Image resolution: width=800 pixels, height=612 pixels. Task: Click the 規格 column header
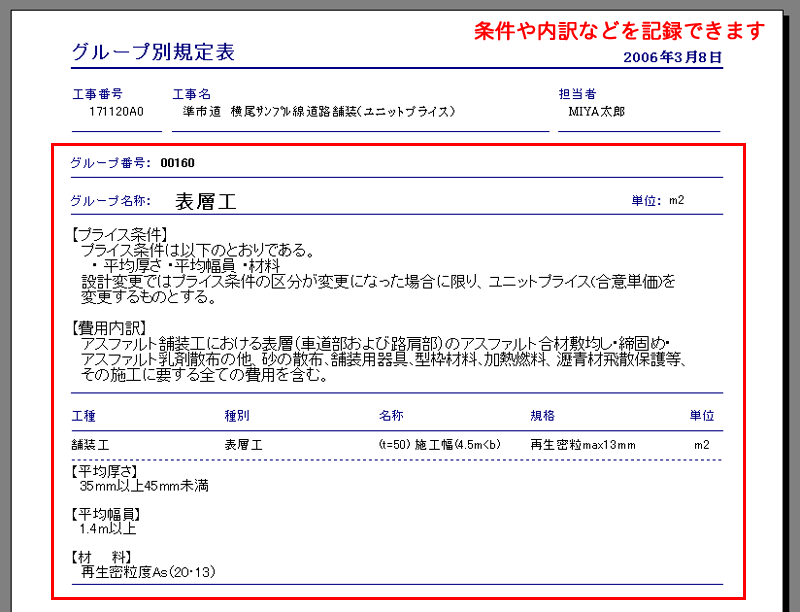point(542,416)
